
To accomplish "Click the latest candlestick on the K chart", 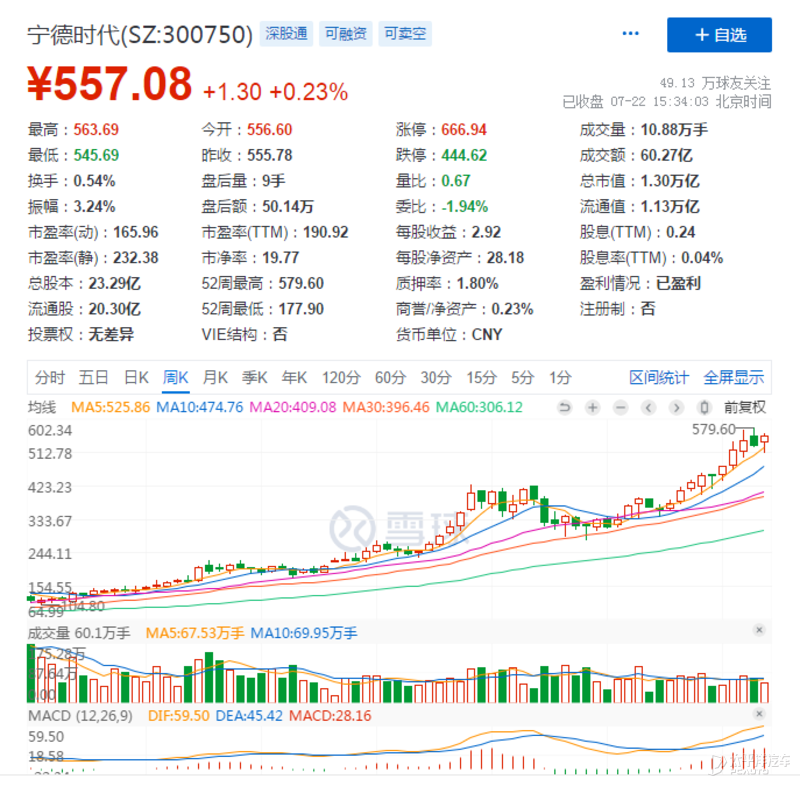I will coord(764,440).
